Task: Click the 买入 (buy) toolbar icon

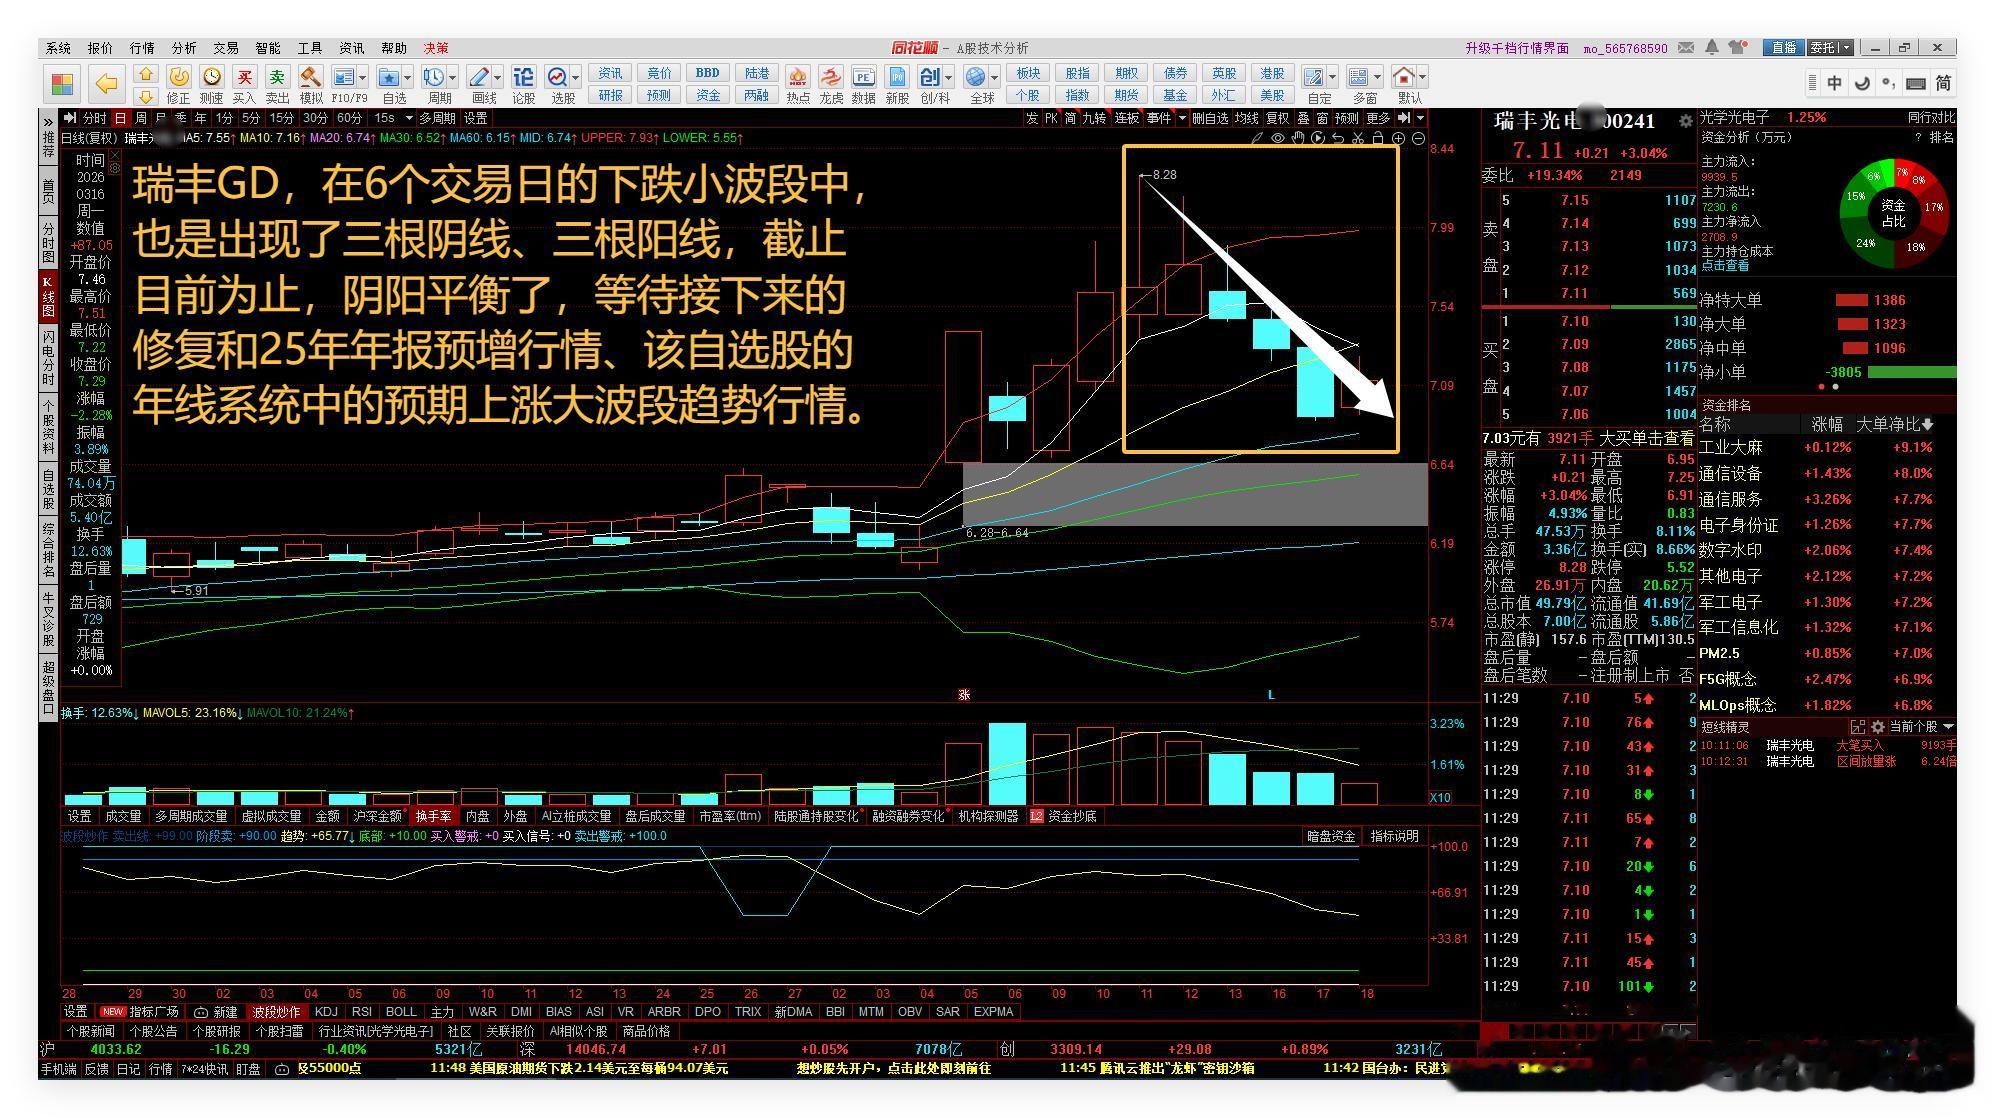Action: pos(244,78)
